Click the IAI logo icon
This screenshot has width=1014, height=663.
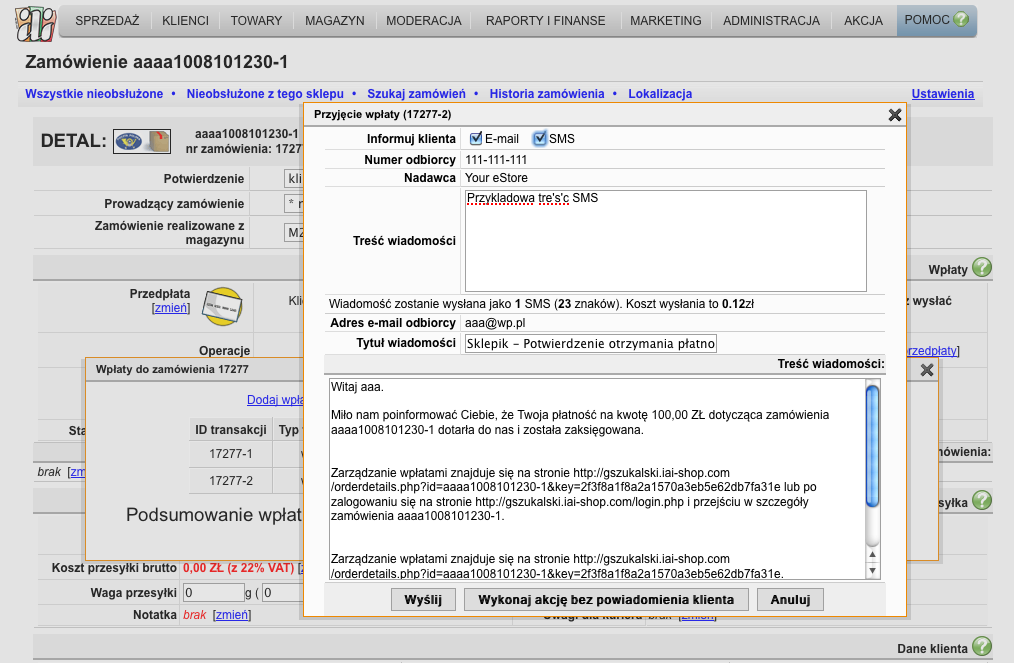(x=35, y=24)
